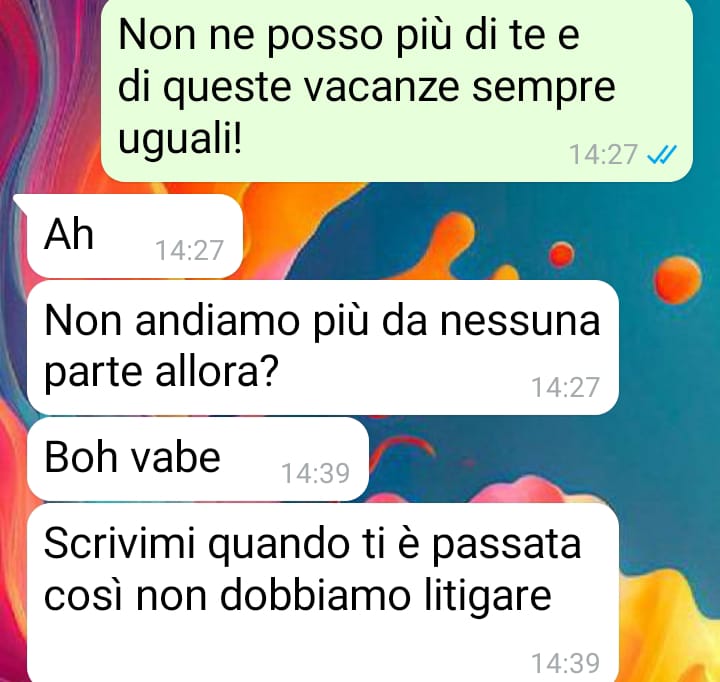This screenshot has height=682, width=720.
Task: Click the 14:39 timestamp beside "Boh vabe"
Action: [x=315, y=473]
